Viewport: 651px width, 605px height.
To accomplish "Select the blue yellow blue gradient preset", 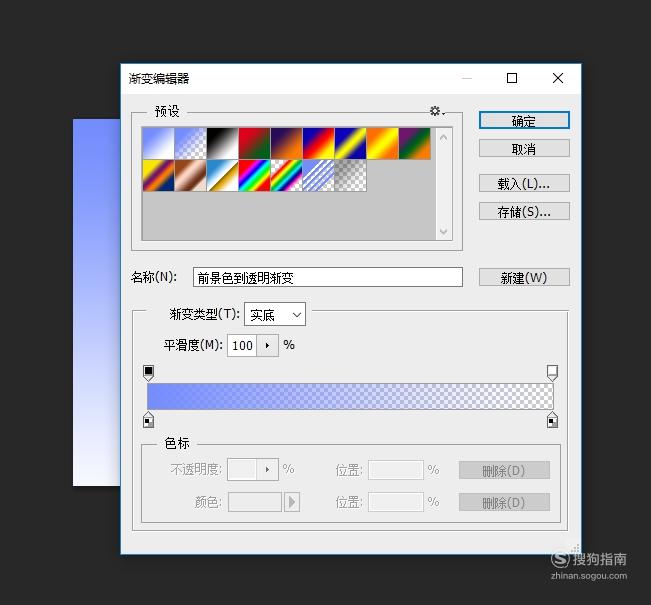I will pyautogui.click(x=351, y=143).
